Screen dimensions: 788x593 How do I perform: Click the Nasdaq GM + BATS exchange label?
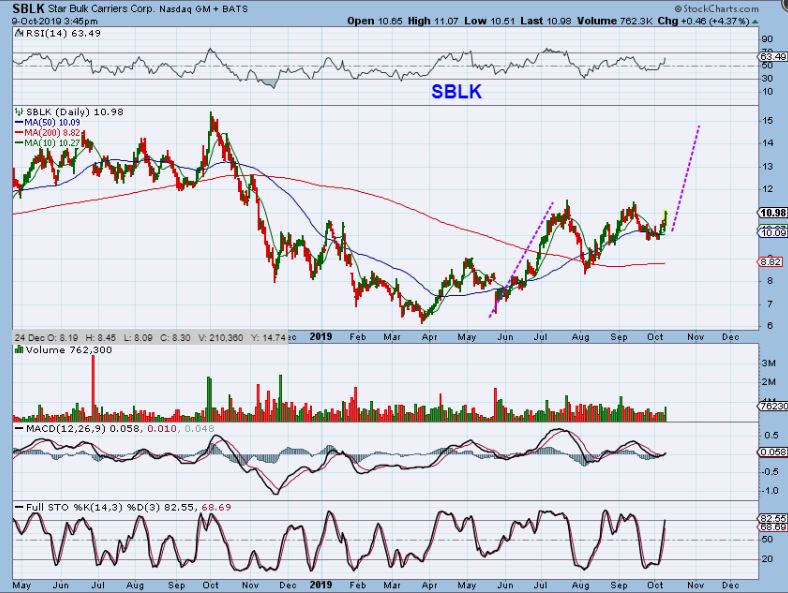(x=204, y=9)
